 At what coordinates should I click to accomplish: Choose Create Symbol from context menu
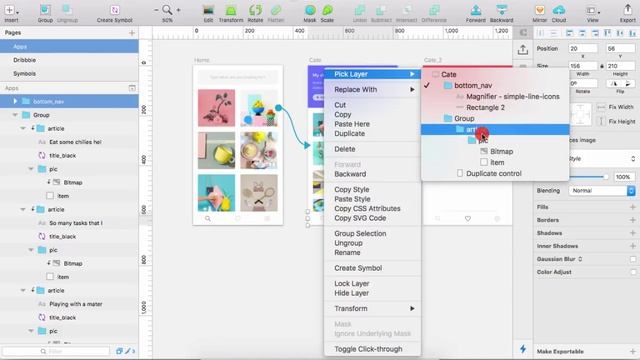point(358,268)
